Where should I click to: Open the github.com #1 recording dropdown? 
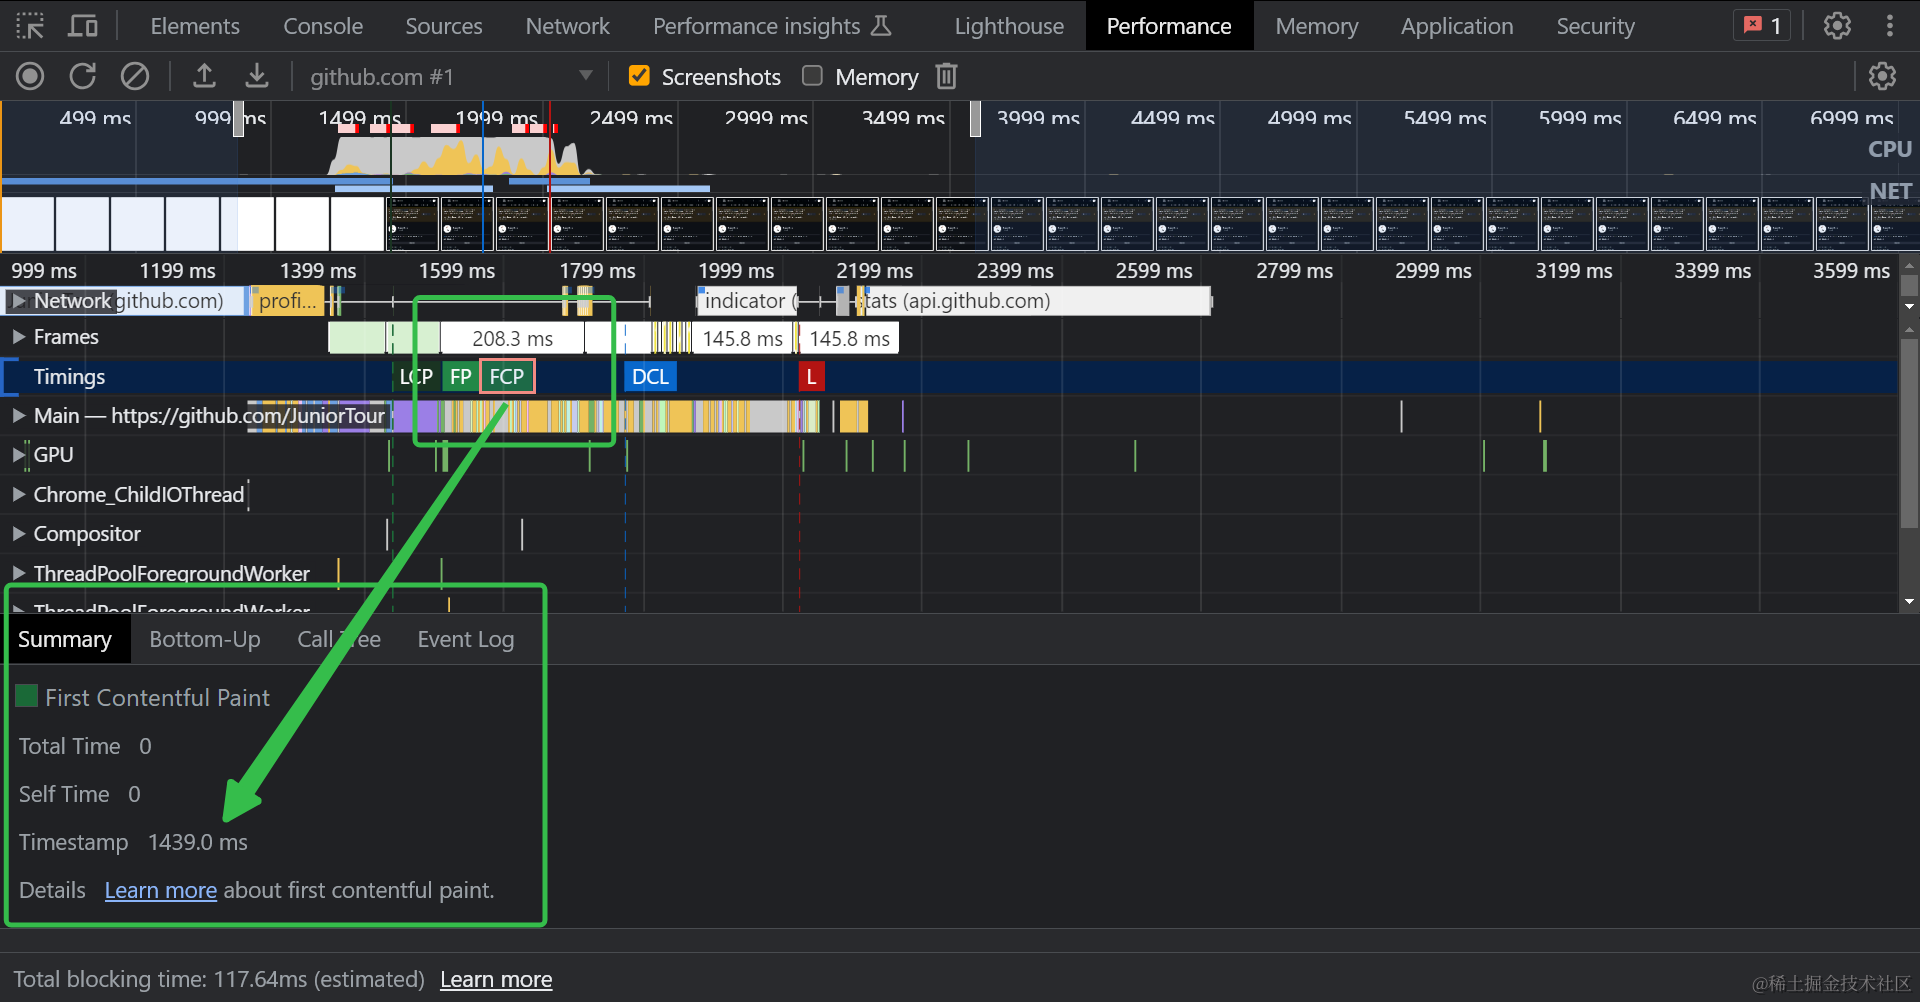[x=585, y=76]
